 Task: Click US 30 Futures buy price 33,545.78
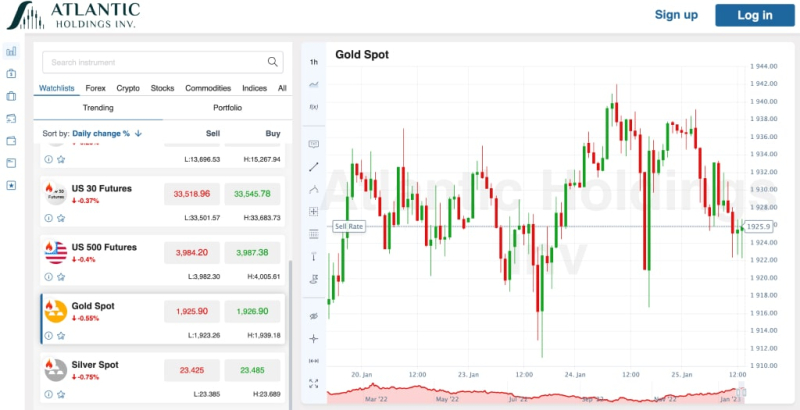tap(253, 194)
